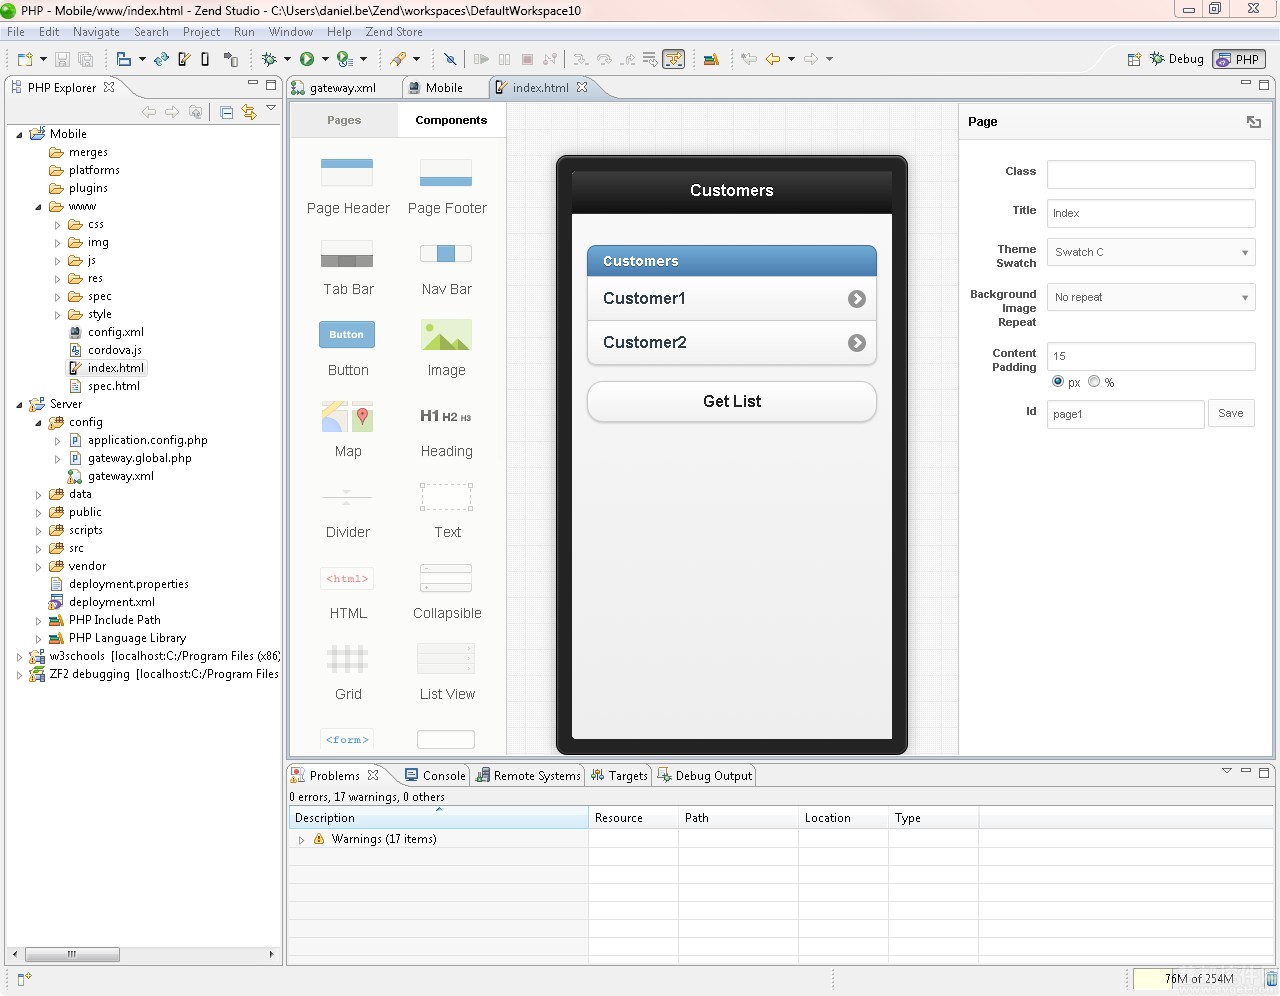Open the Open Perspective toolbar icon
1280x996 pixels.
(x=1134, y=59)
